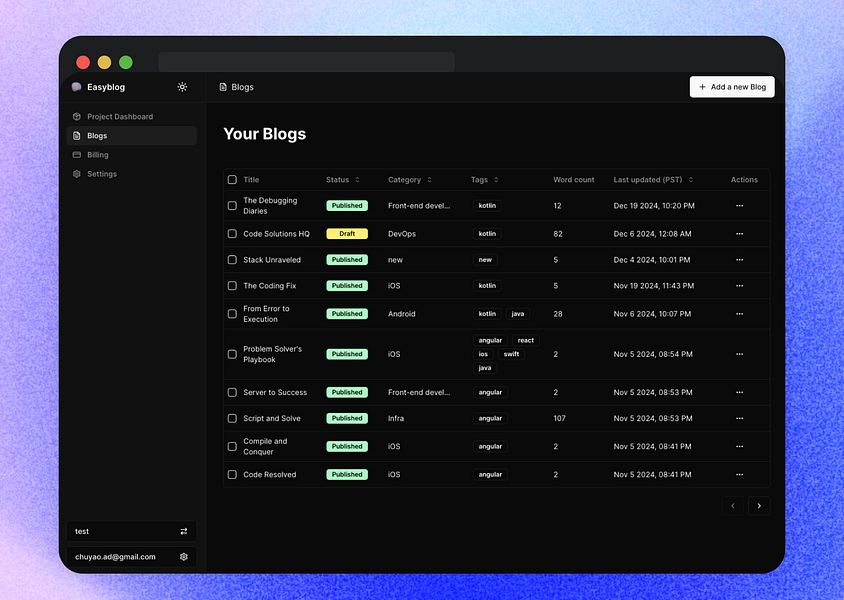The image size is (844, 600).
Task: Click the Word count column header
Action: coord(574,180)
